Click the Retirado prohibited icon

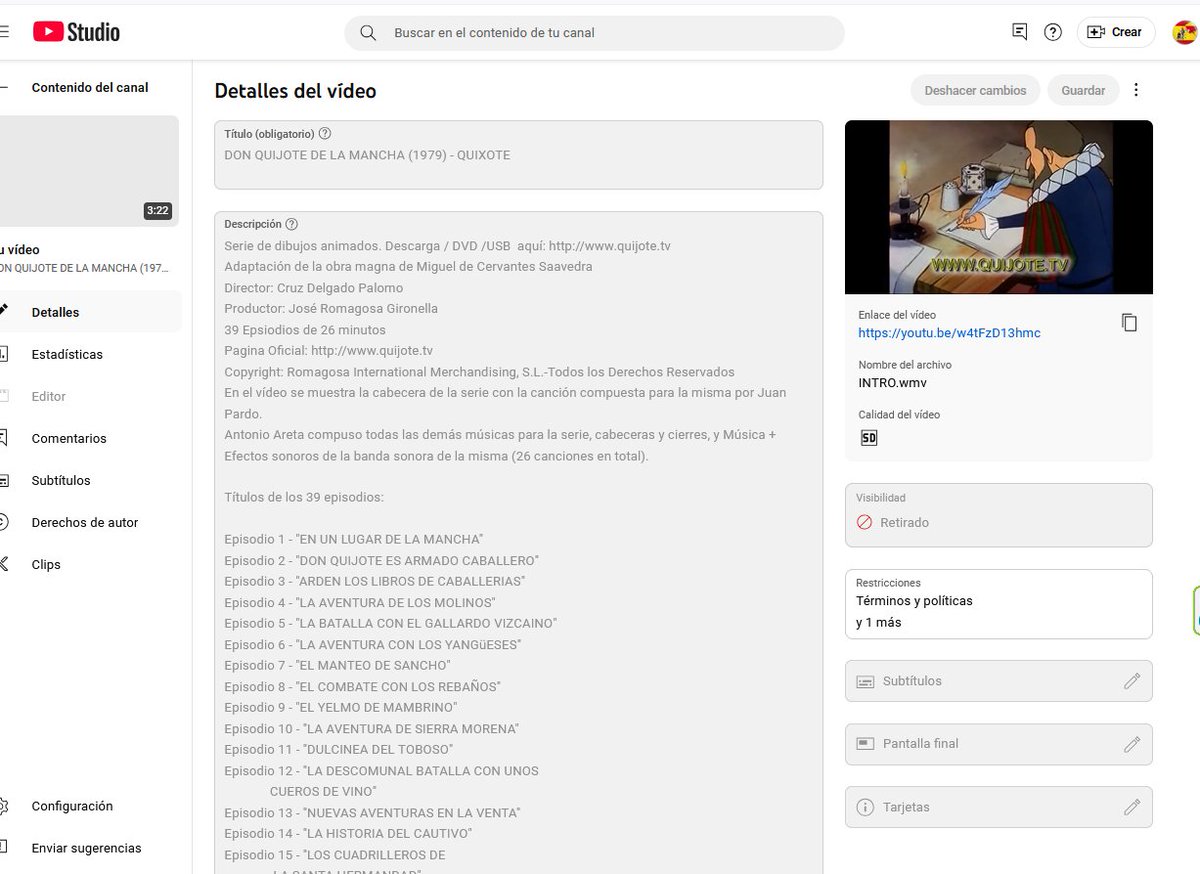864,522
